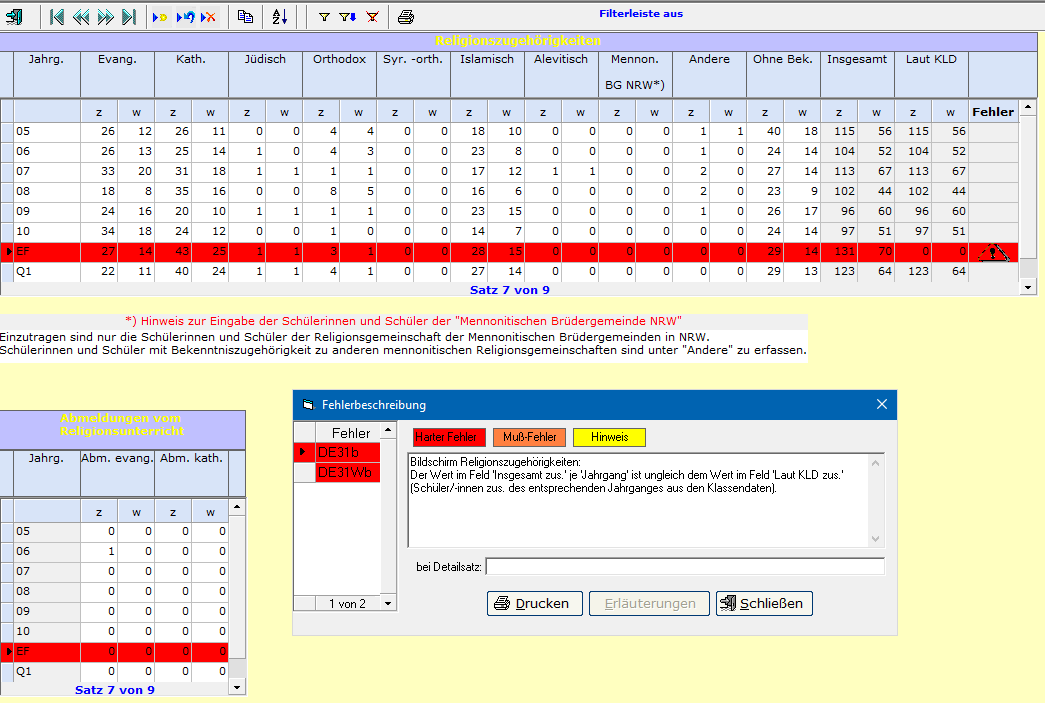Click the yellow Hinweis legend swatch

point(609,437)
